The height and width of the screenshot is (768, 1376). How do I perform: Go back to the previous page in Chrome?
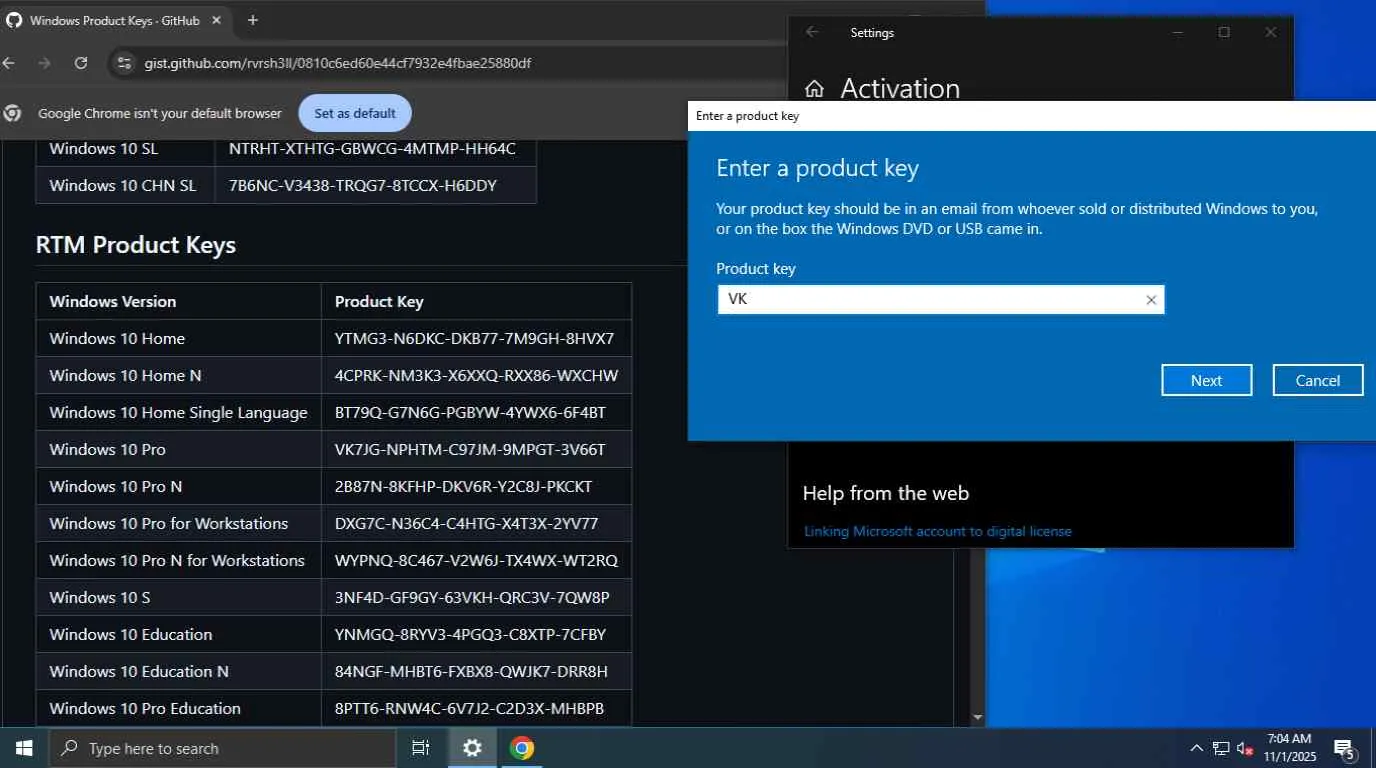[x=9, y=63]
